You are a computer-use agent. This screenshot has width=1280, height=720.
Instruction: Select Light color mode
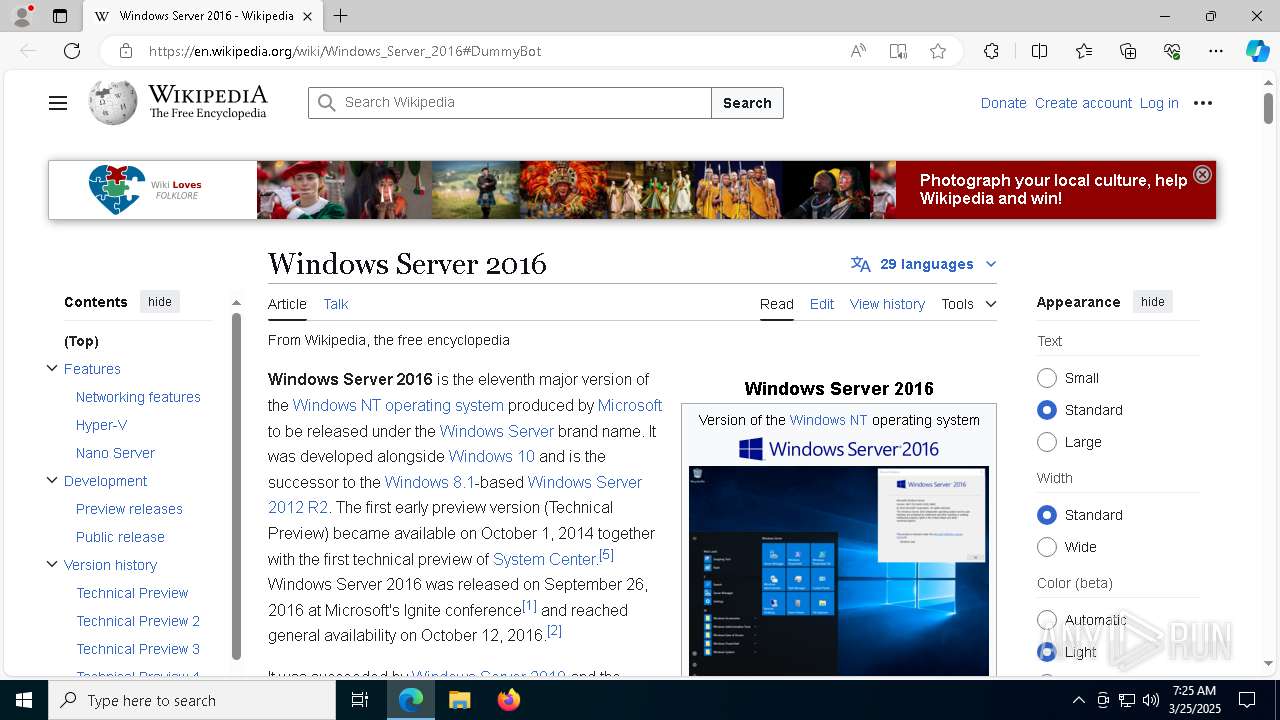coord(1047,652)
